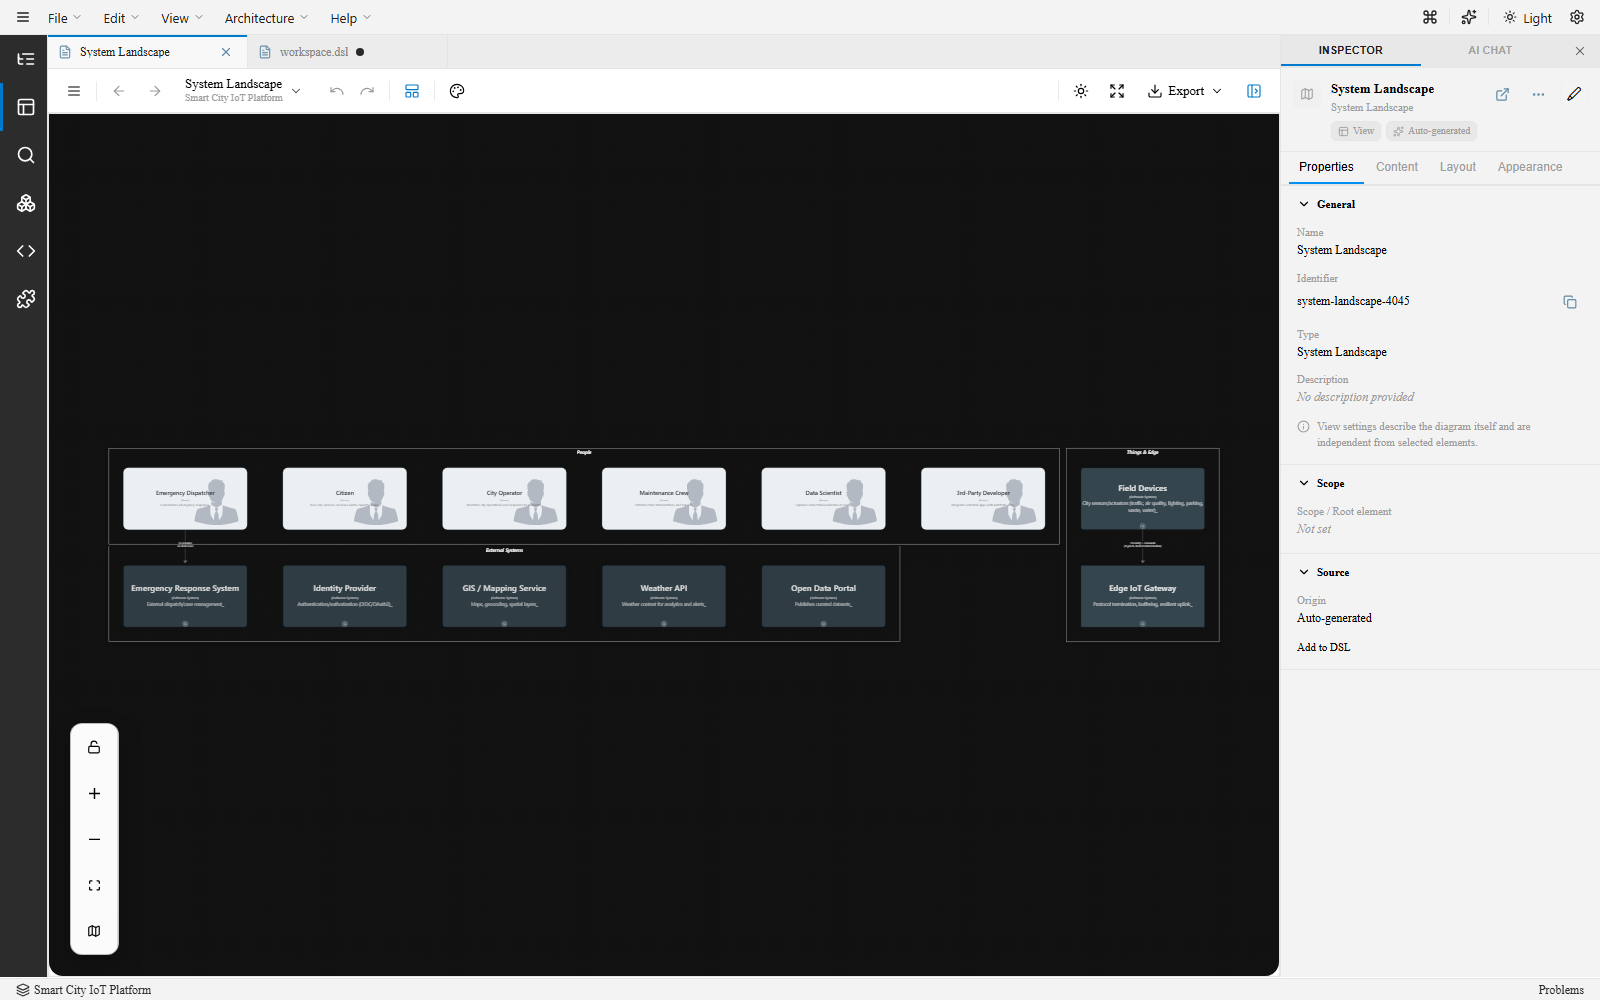Open the Architecture menu
Image resolution: width=1600 pixels, height=1000 pixels.
266,18
